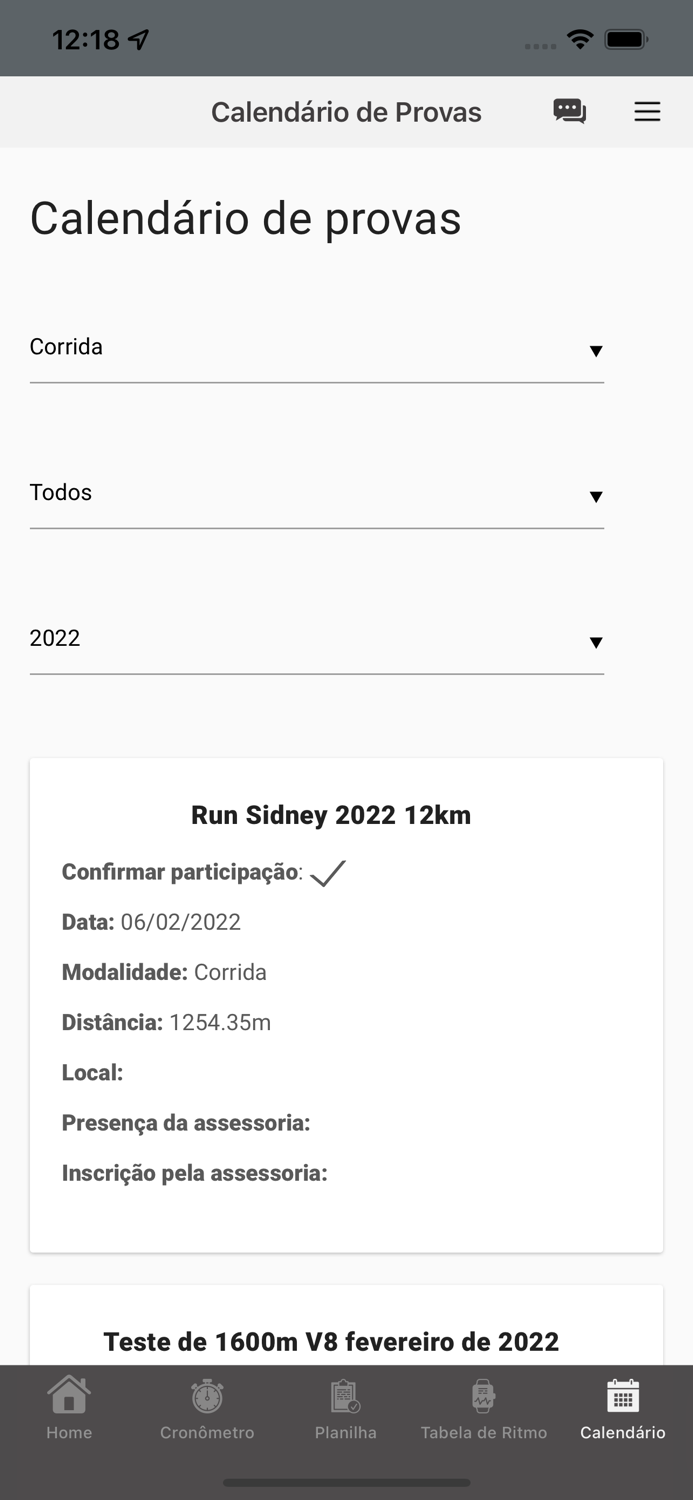Viewport: 693px width, 1500px height.
Task: Toggle participation confirmation for Run Sidney 2022
Action: (x=328, y=871)
